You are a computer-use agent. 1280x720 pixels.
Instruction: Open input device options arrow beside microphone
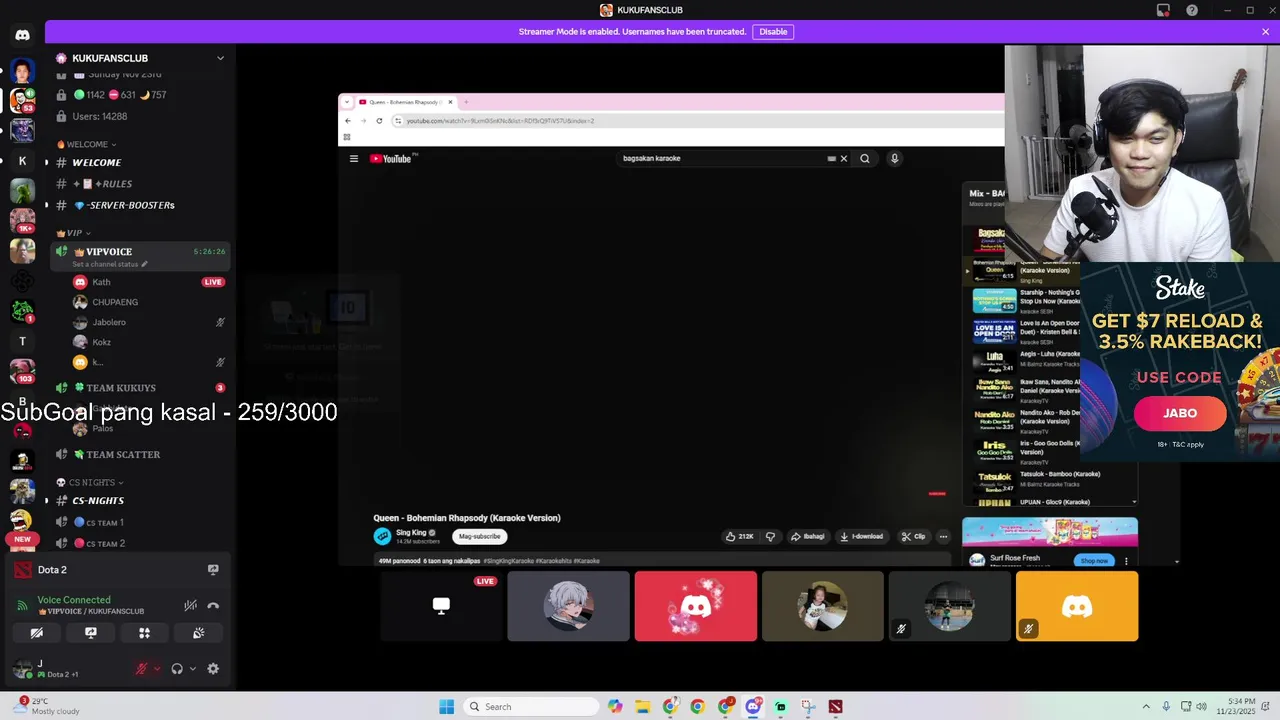(x=156, y=669)
